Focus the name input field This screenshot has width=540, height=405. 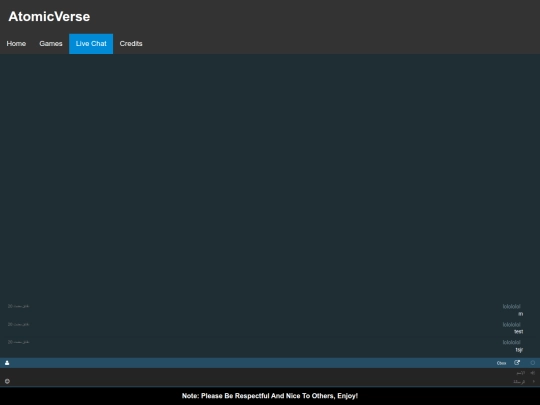pos(265,373)
